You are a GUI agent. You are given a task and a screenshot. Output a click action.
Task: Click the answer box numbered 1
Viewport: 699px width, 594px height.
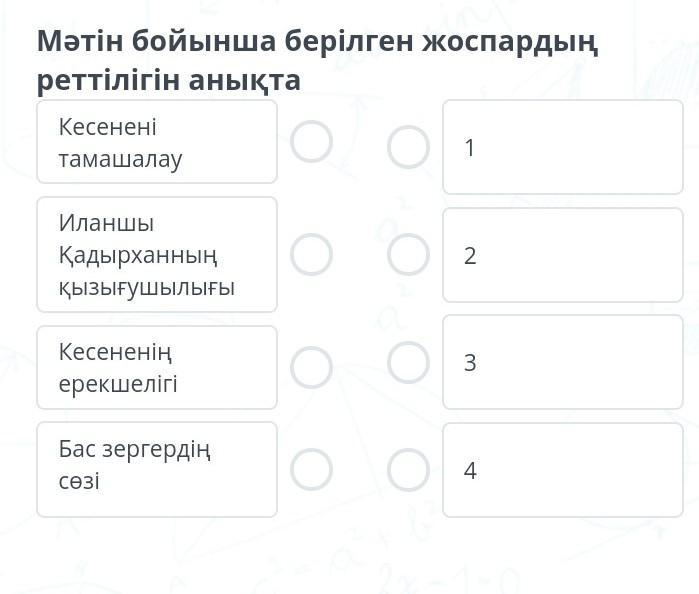pyautogui.click(x=562, y=147)
